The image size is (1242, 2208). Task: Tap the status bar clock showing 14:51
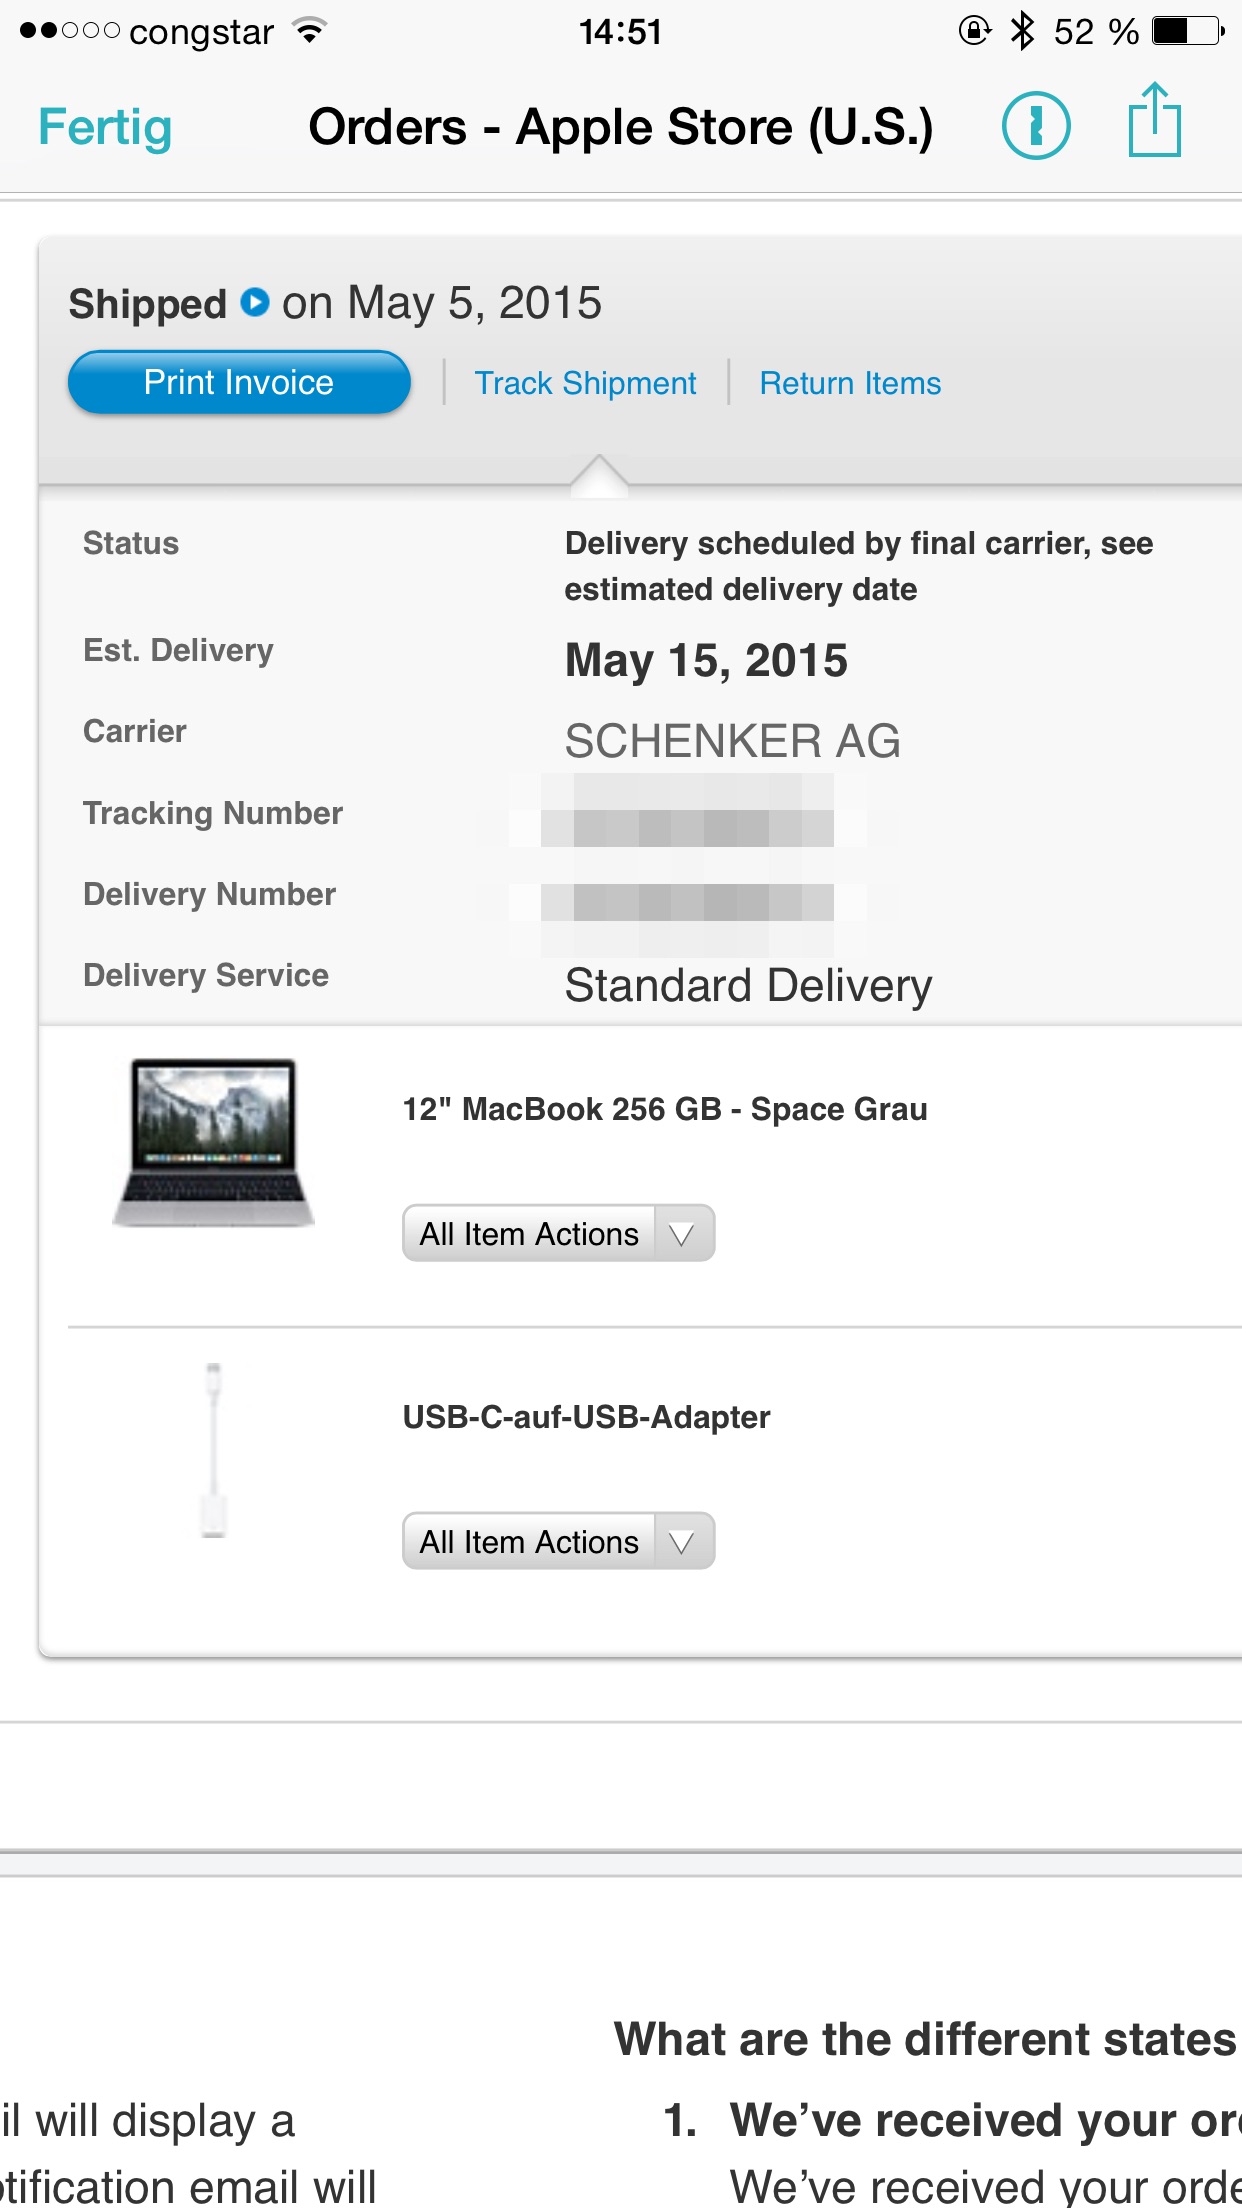coord(620,31)
